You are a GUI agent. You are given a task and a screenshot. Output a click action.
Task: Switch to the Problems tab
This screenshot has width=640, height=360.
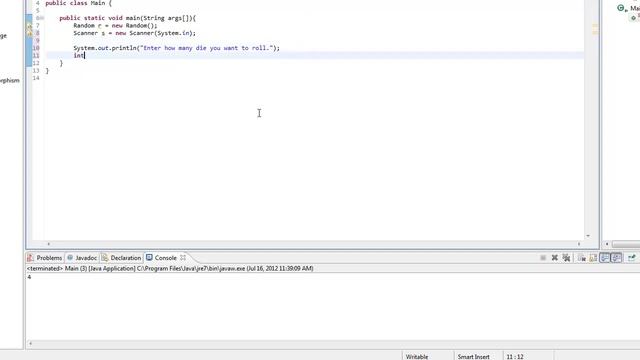point(44,258)
